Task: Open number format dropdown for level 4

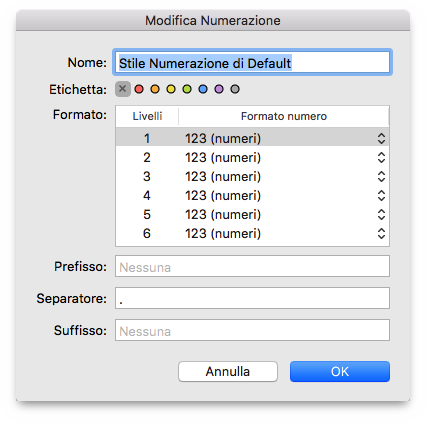Action: (381, 195)
